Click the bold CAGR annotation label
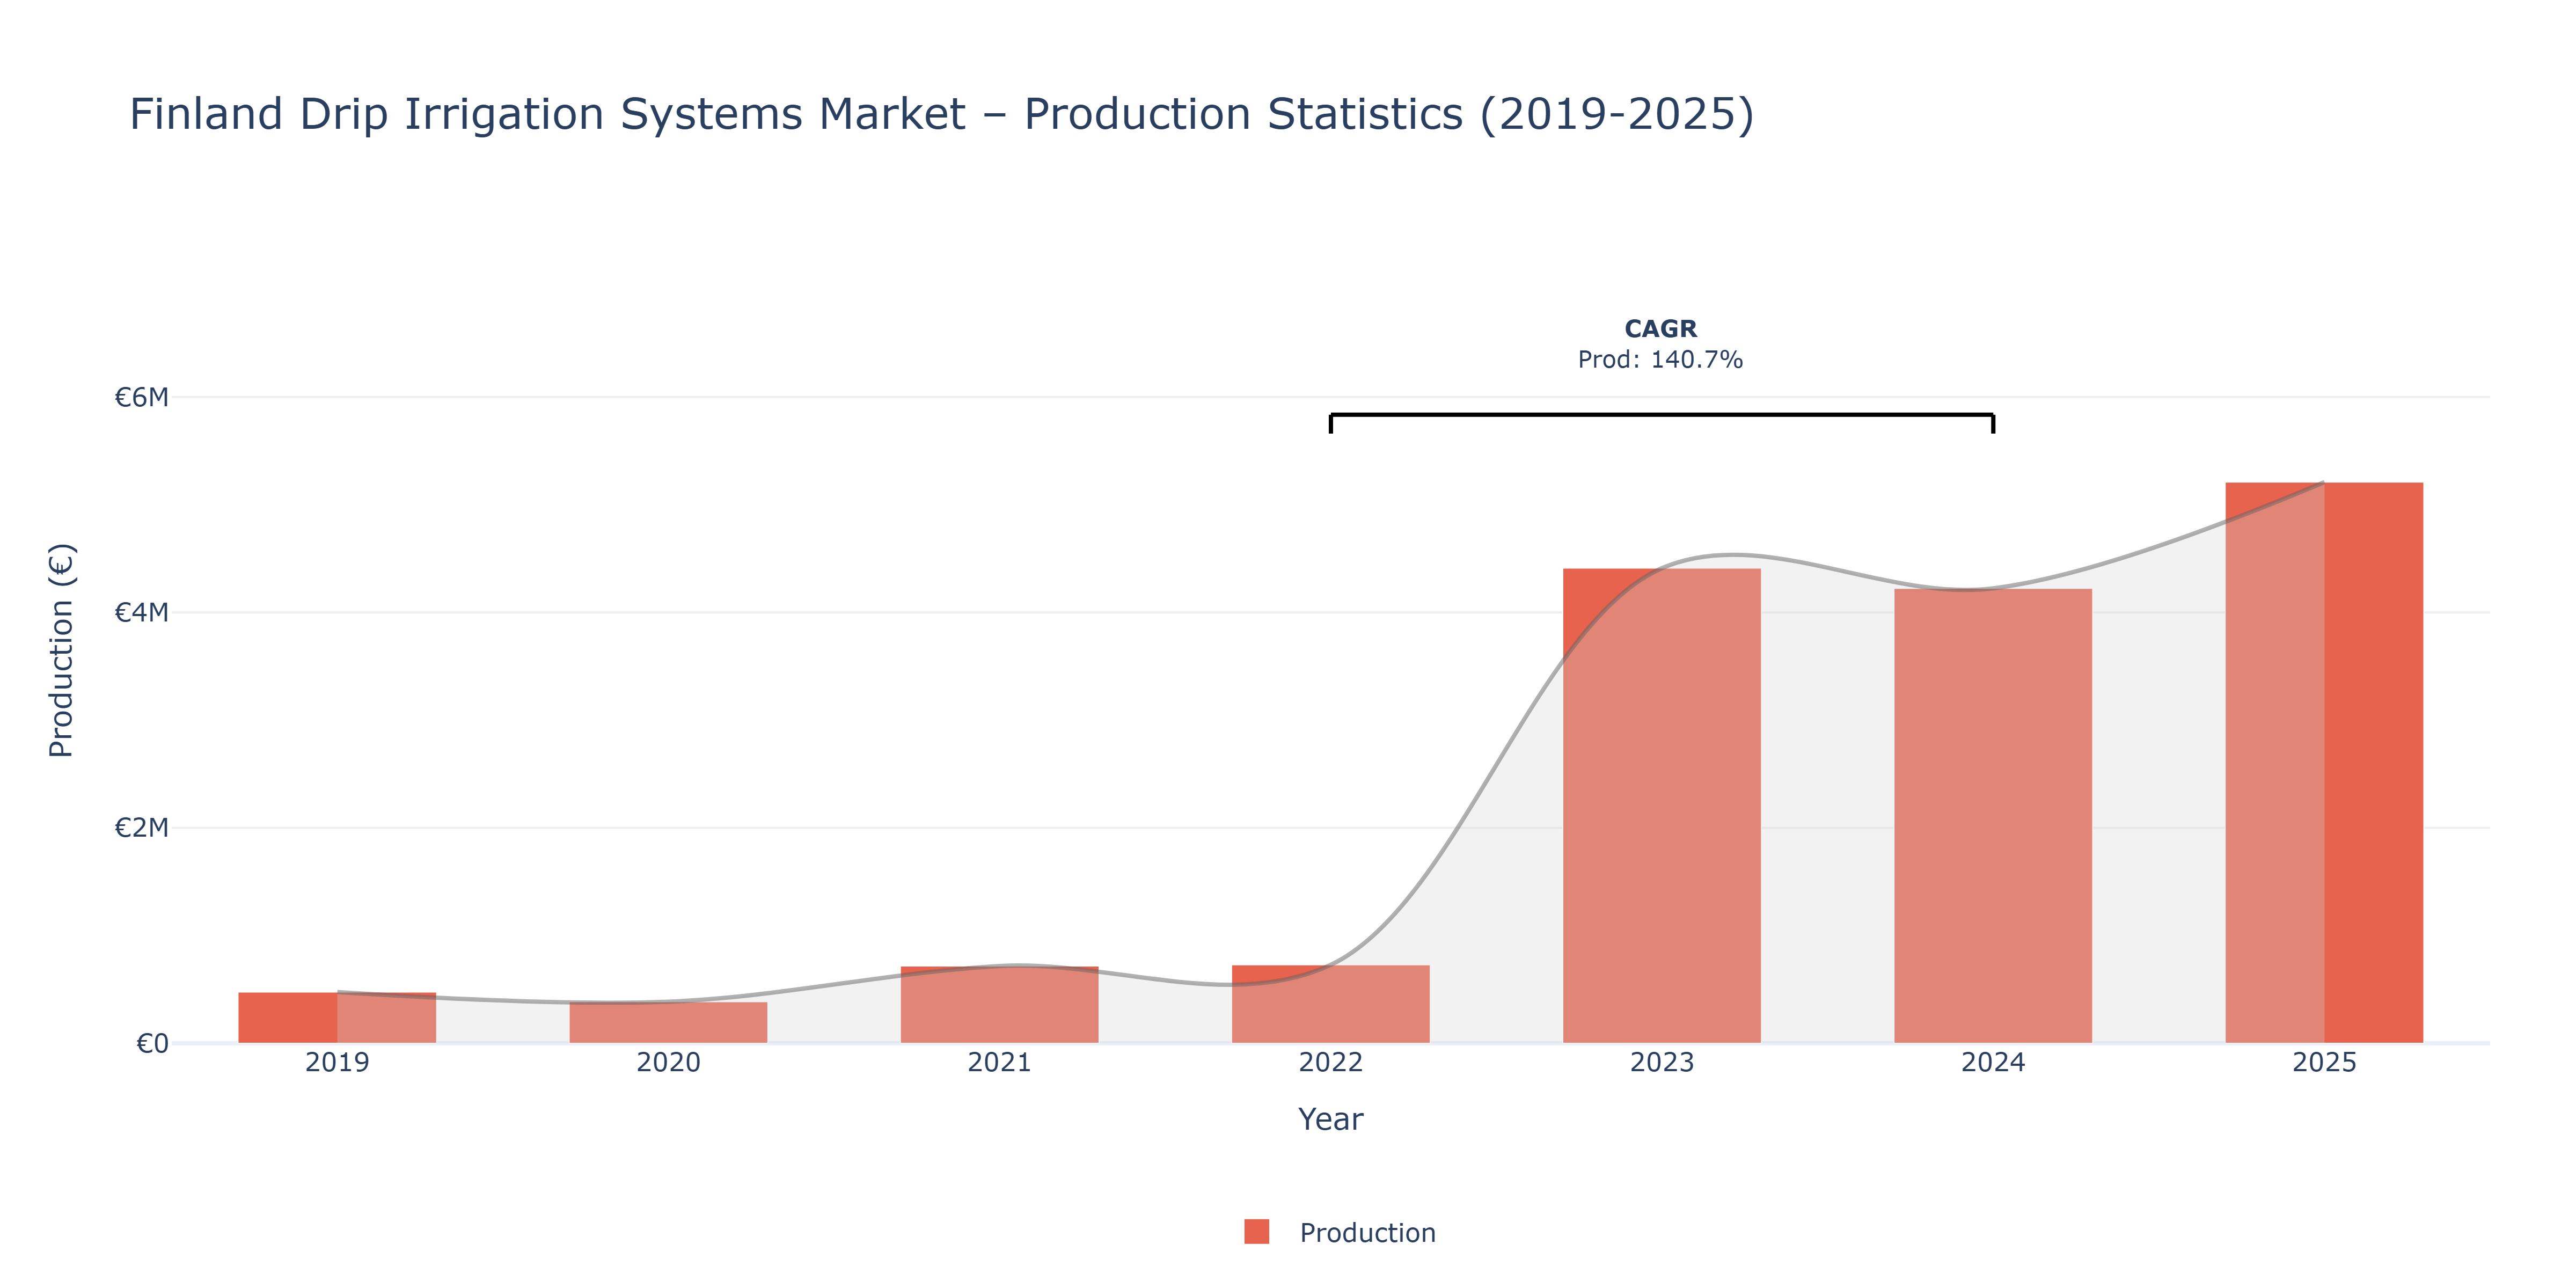 point(1660,329)
